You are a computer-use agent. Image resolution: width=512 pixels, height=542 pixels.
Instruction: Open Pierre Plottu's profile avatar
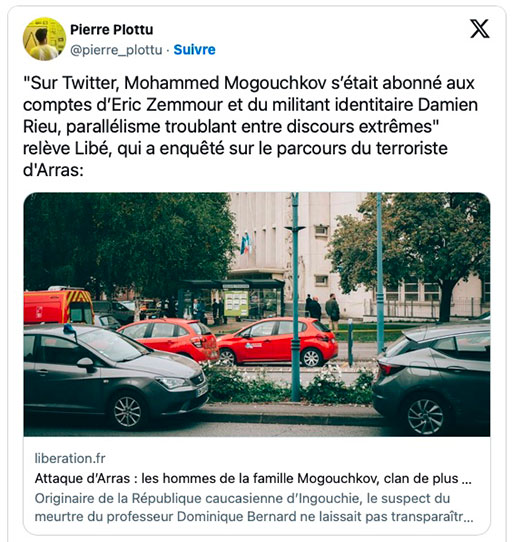coord(44,39)
